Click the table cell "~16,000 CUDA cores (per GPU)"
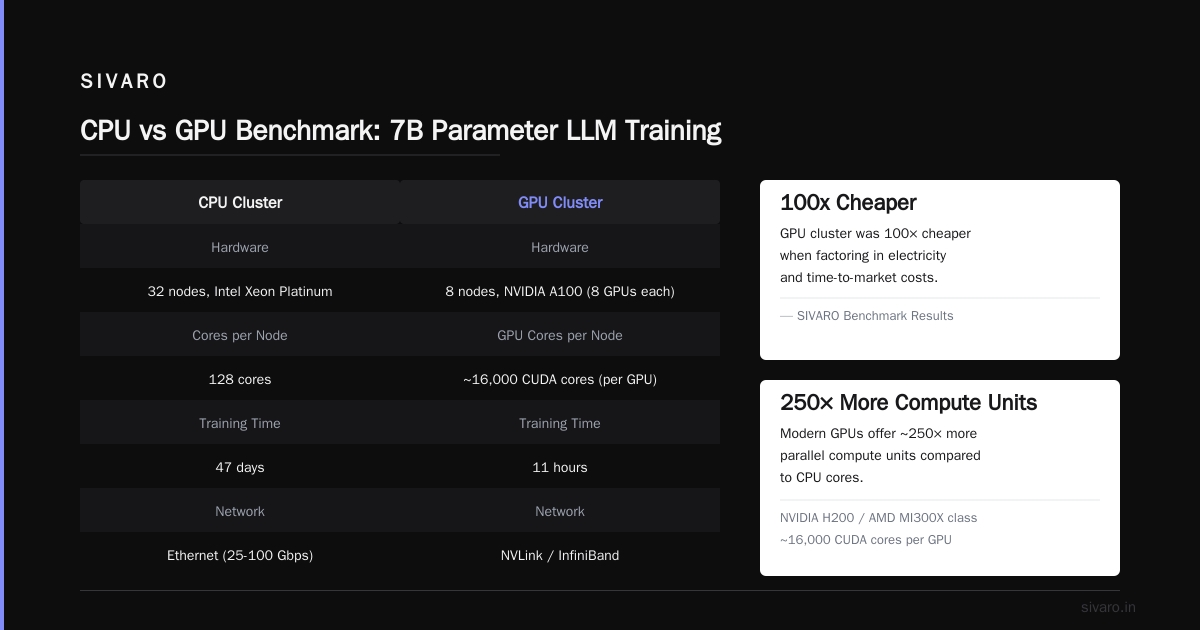 tap(560, 379)
